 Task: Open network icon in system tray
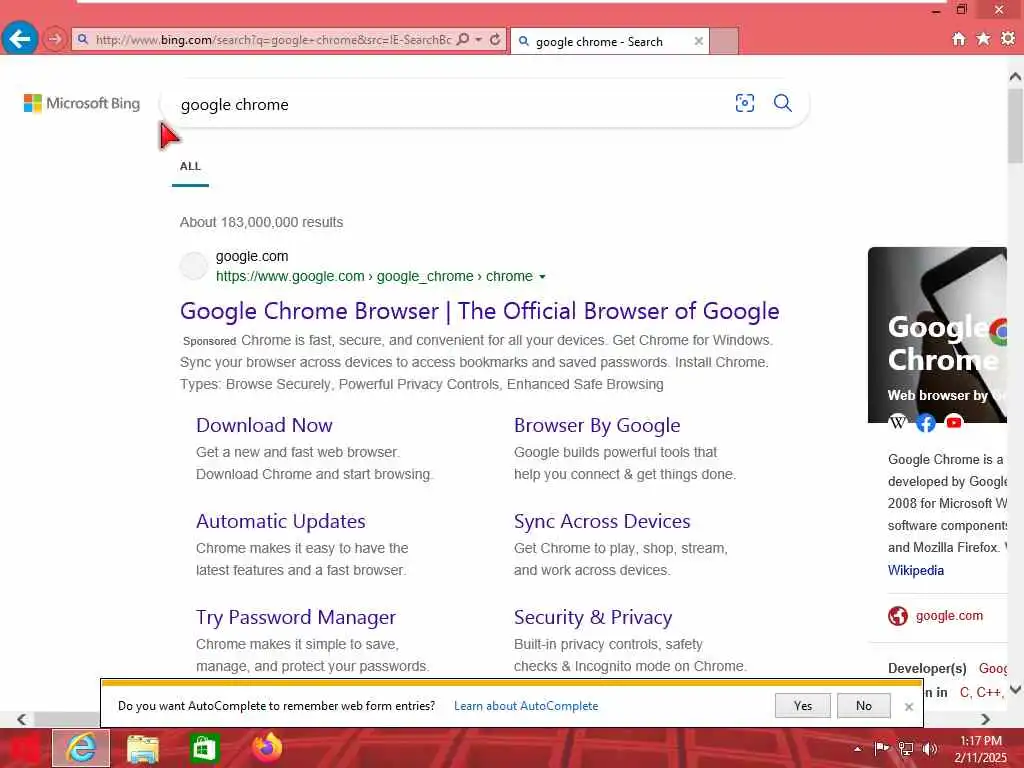click(906, 748)
